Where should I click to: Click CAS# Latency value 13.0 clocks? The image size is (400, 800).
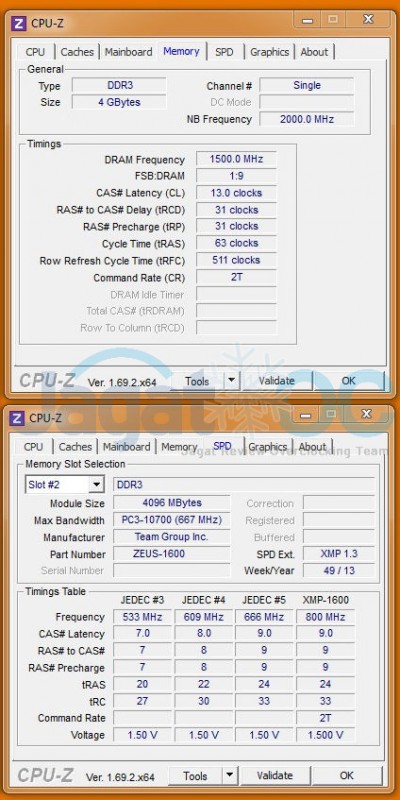pyautogui.click(x=236, y=193)
